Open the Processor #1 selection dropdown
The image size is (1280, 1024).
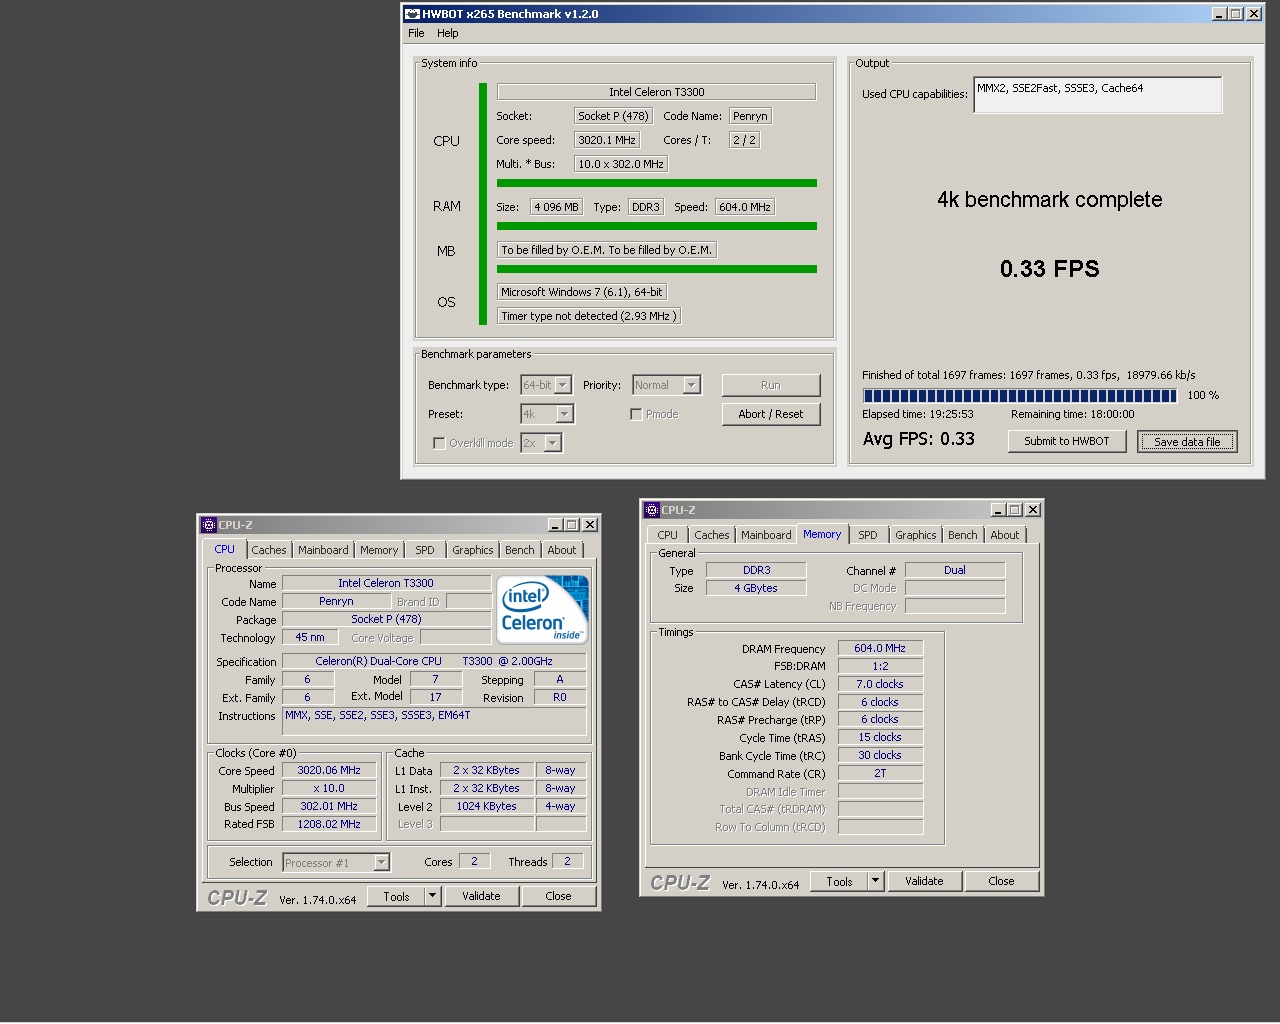tap(381, 863)
